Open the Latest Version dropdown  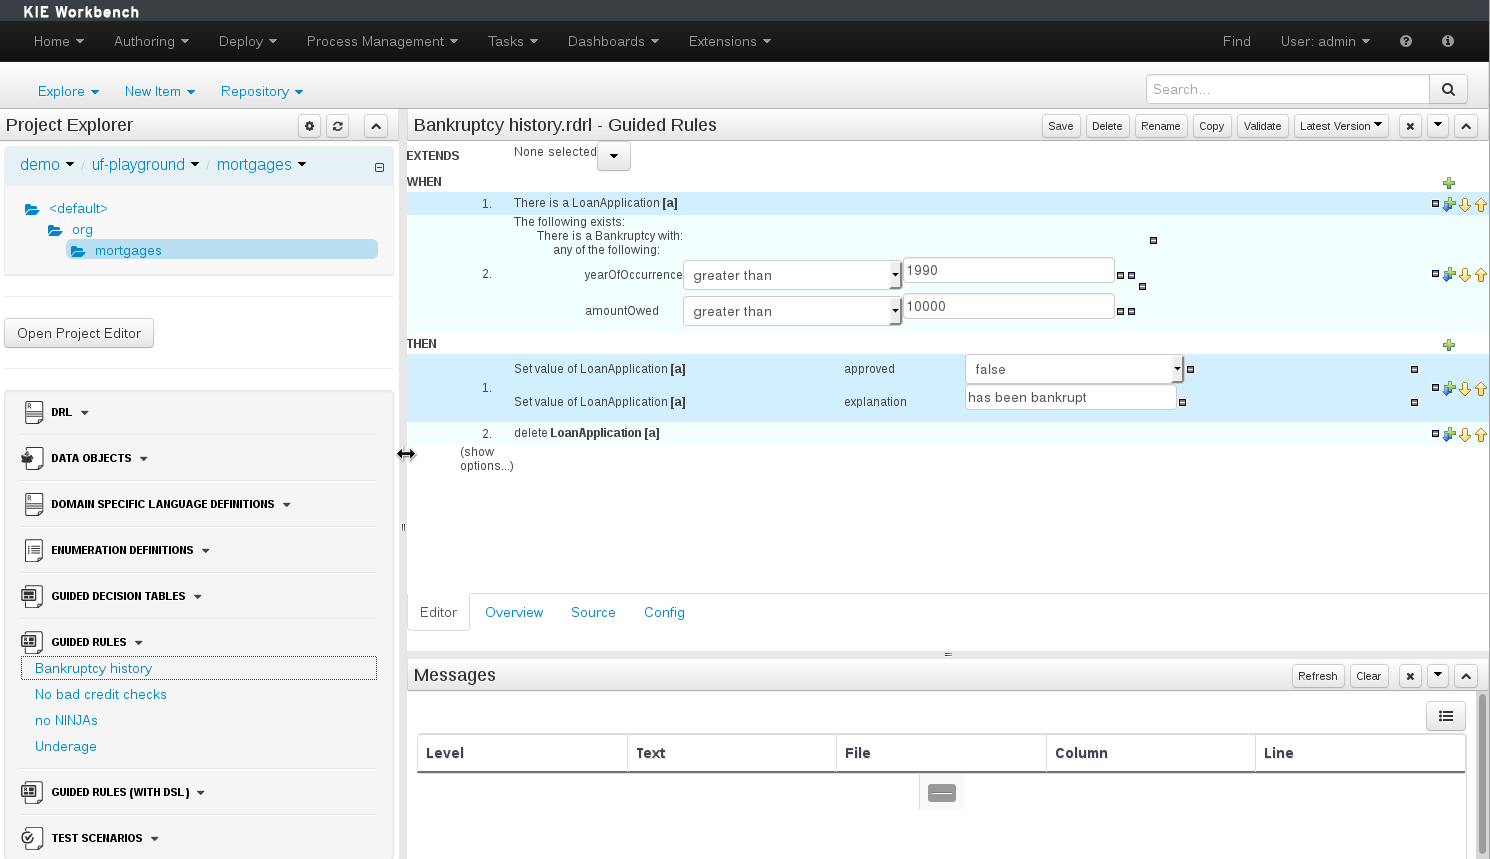point(1341,126)
